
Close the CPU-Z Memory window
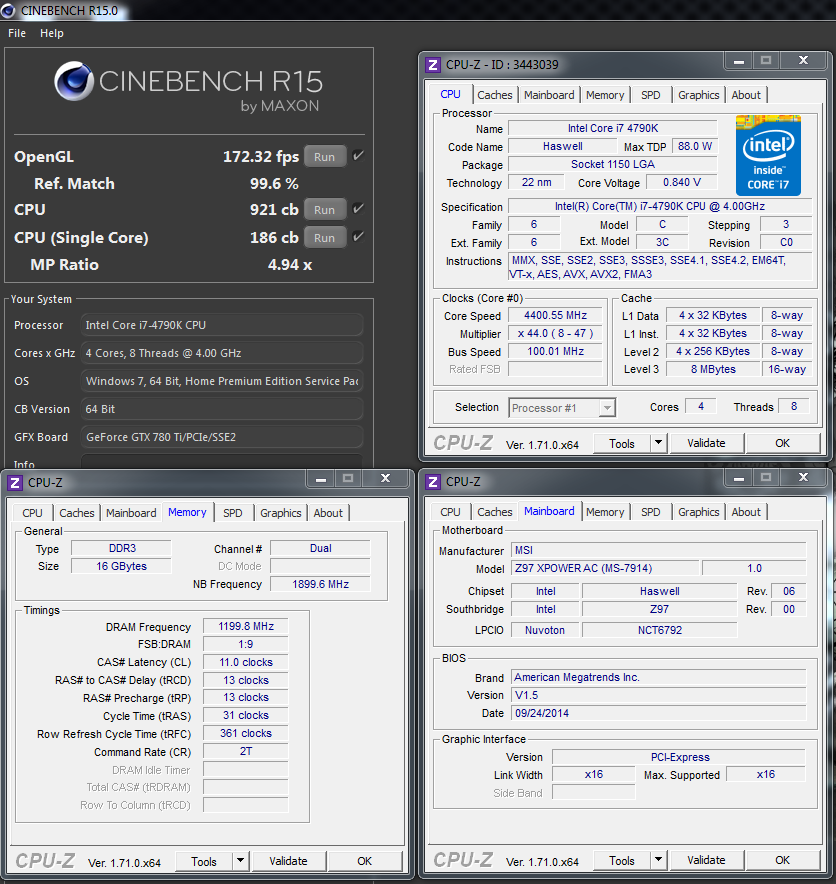coord(386,479)
